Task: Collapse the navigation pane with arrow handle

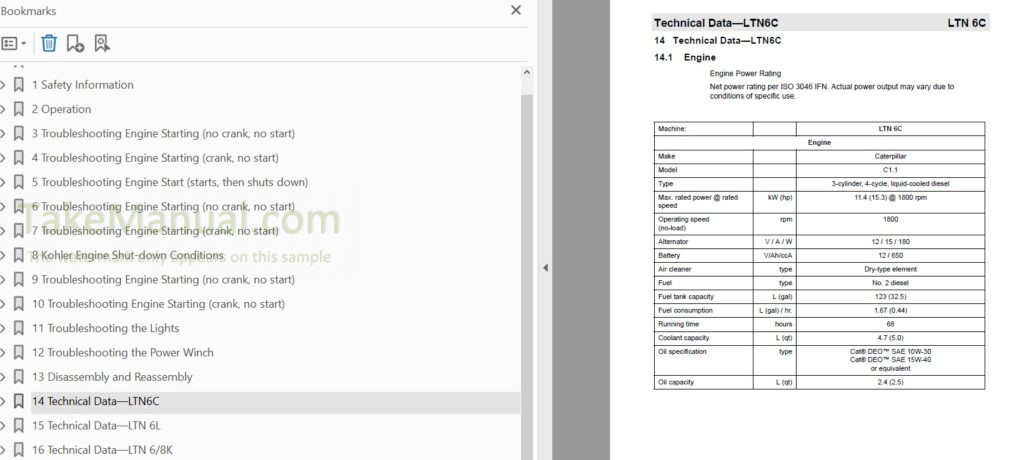Action: [545, 267]
